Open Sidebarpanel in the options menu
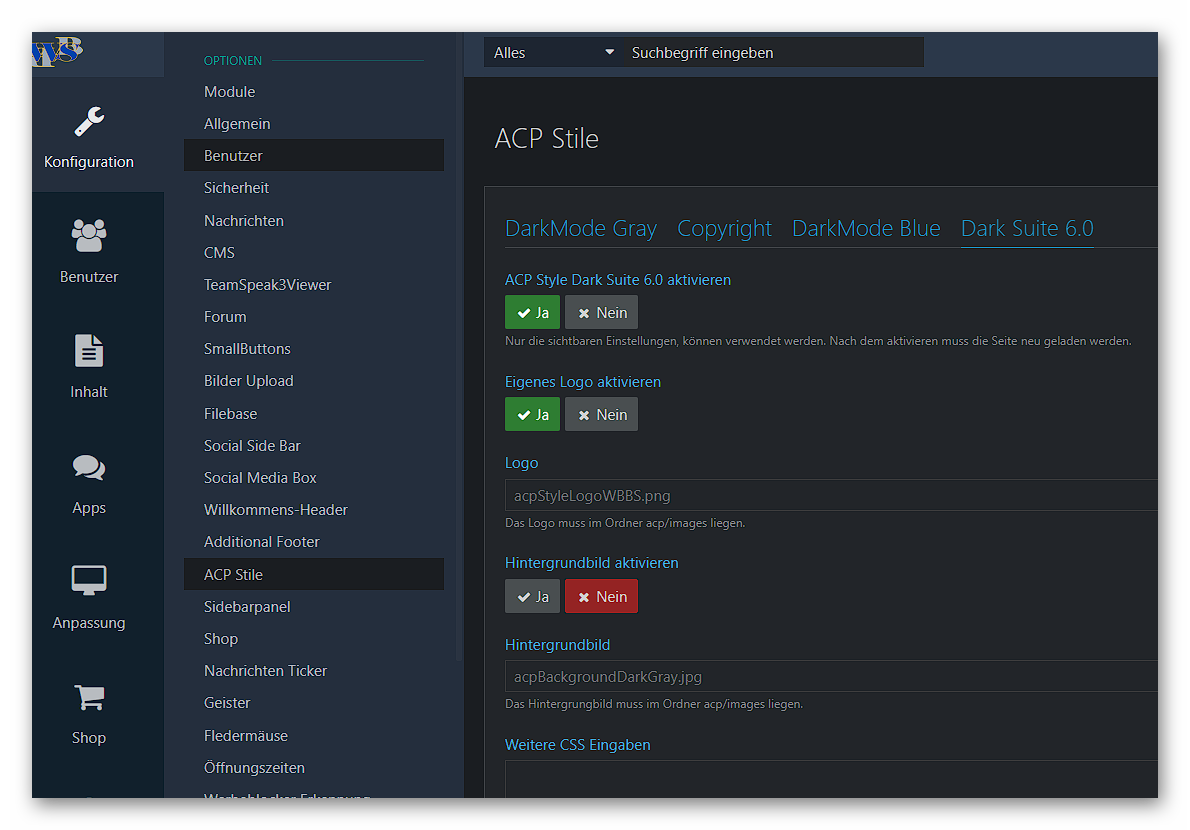The image size is (1190, 830). pos(246,606)
